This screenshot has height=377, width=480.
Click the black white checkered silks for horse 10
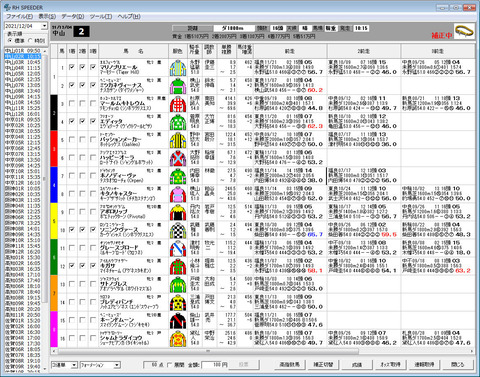coord(178,230)
